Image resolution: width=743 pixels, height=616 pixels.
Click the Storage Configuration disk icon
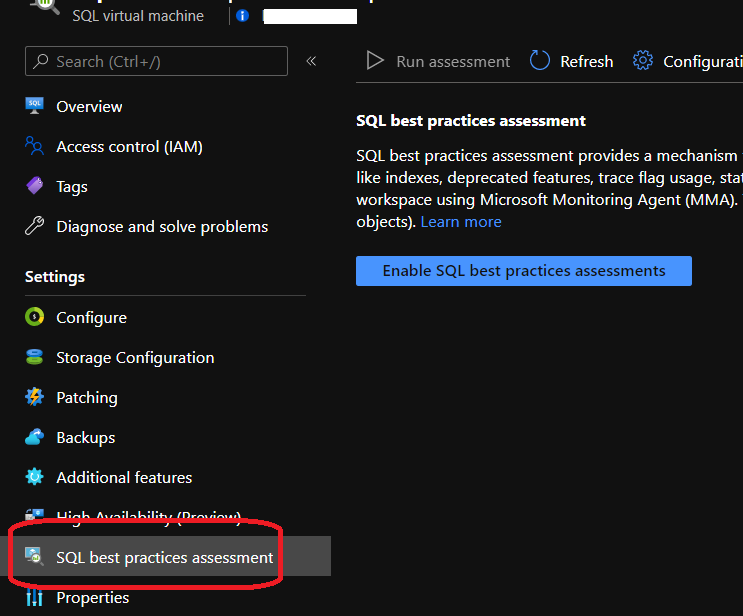[x=35, y=357]
